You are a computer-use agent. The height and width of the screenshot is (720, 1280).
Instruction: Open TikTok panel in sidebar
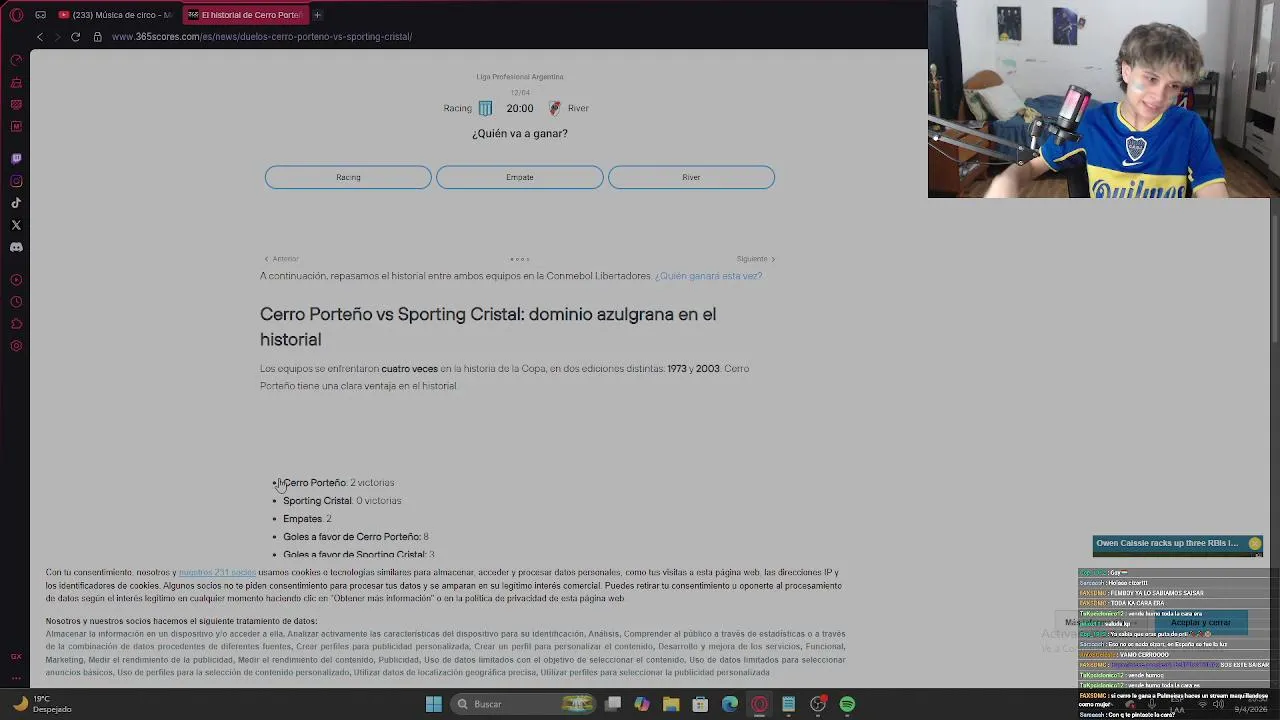point(16,203)
